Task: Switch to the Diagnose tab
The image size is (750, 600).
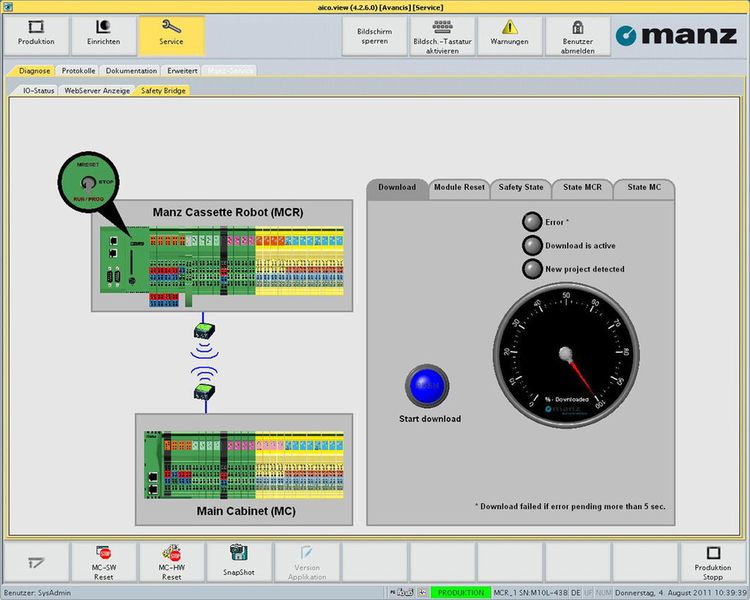Action: click(33, 71)
